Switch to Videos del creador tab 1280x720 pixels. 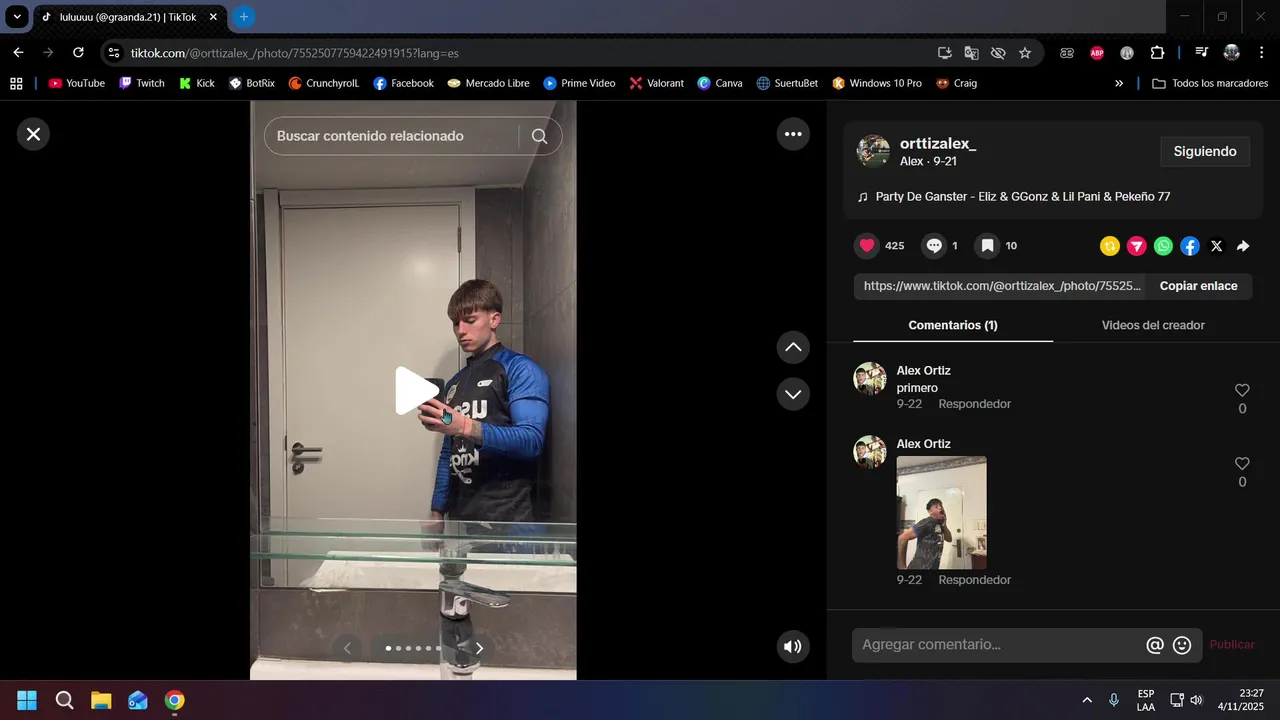(x=1153, y=325)
